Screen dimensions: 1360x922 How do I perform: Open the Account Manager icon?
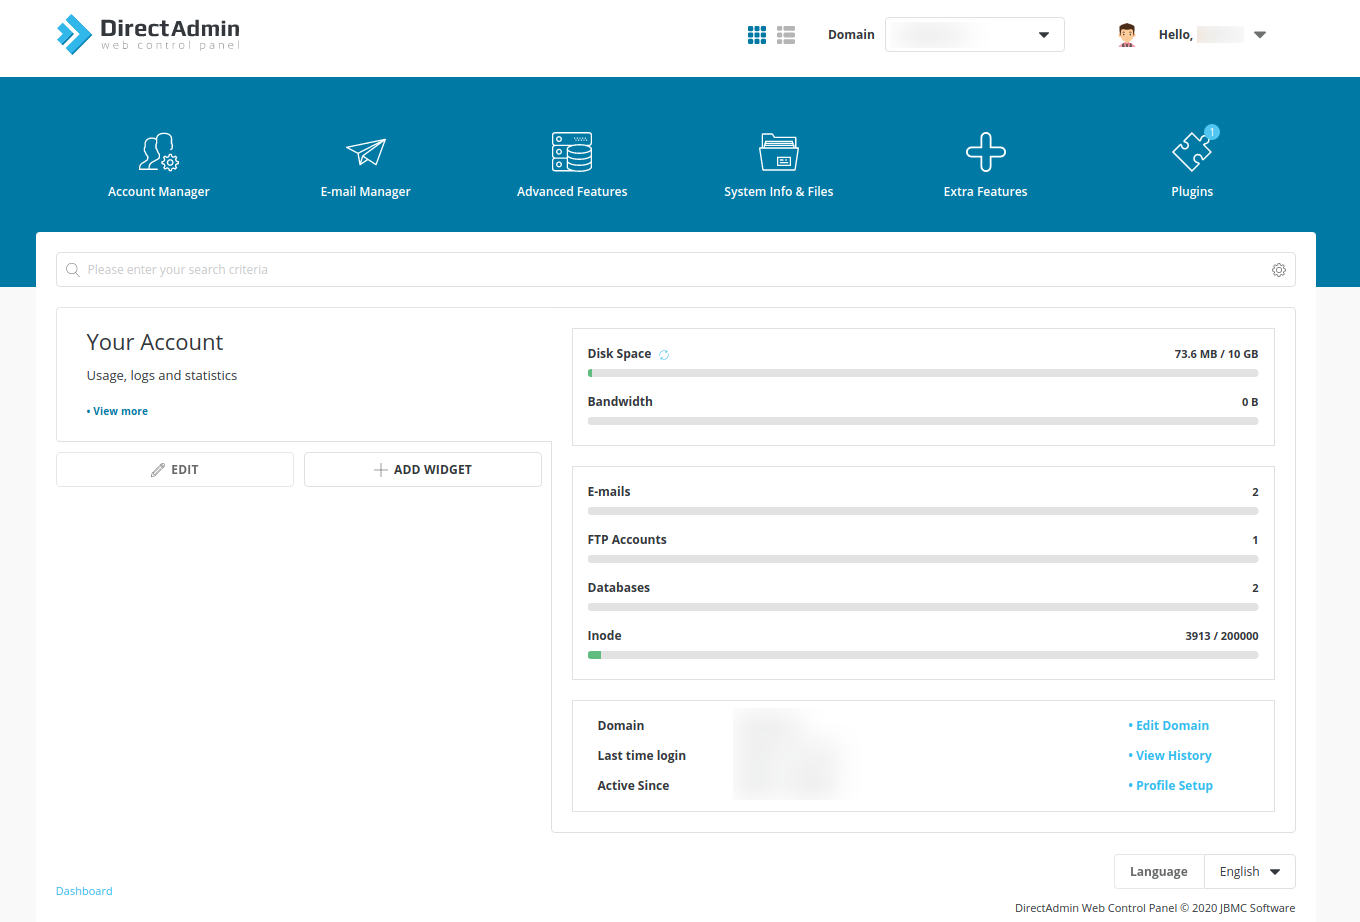tap(158, 152)
